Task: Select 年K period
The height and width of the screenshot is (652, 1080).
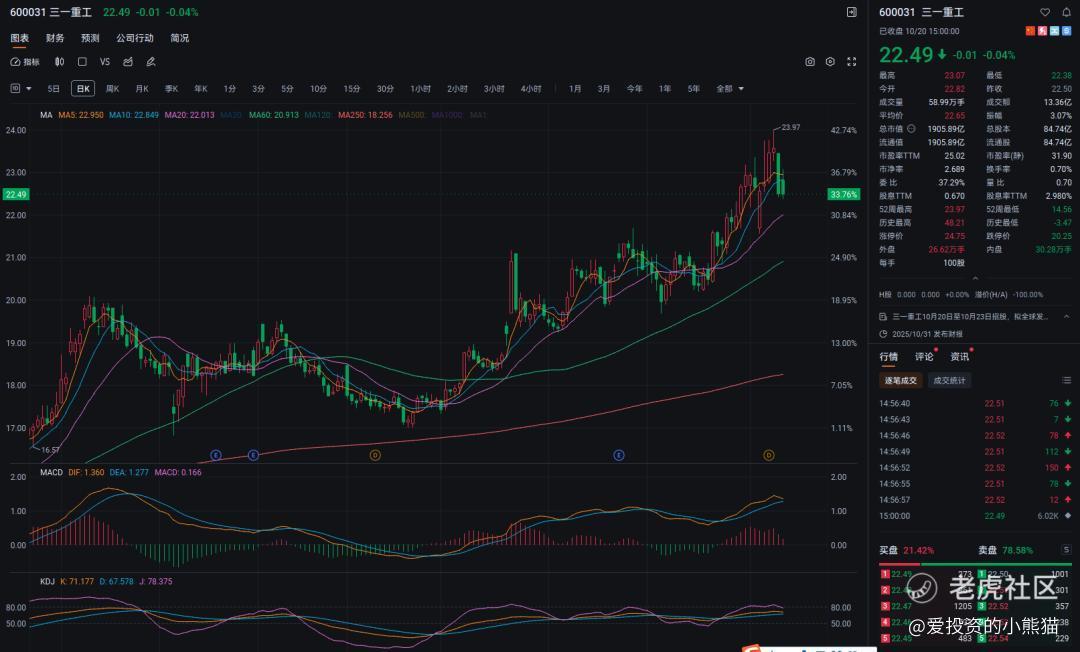Action: click(200, 89)
